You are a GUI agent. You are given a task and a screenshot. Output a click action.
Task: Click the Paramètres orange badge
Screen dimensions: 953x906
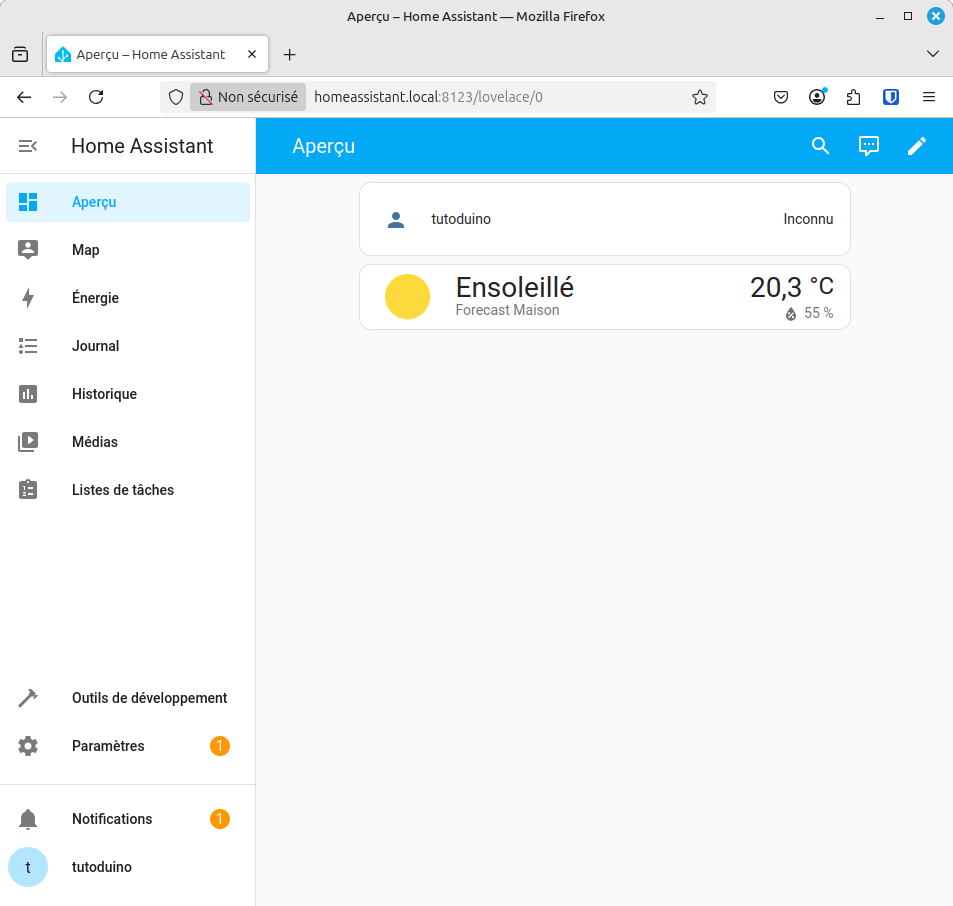tap(220, 746)
